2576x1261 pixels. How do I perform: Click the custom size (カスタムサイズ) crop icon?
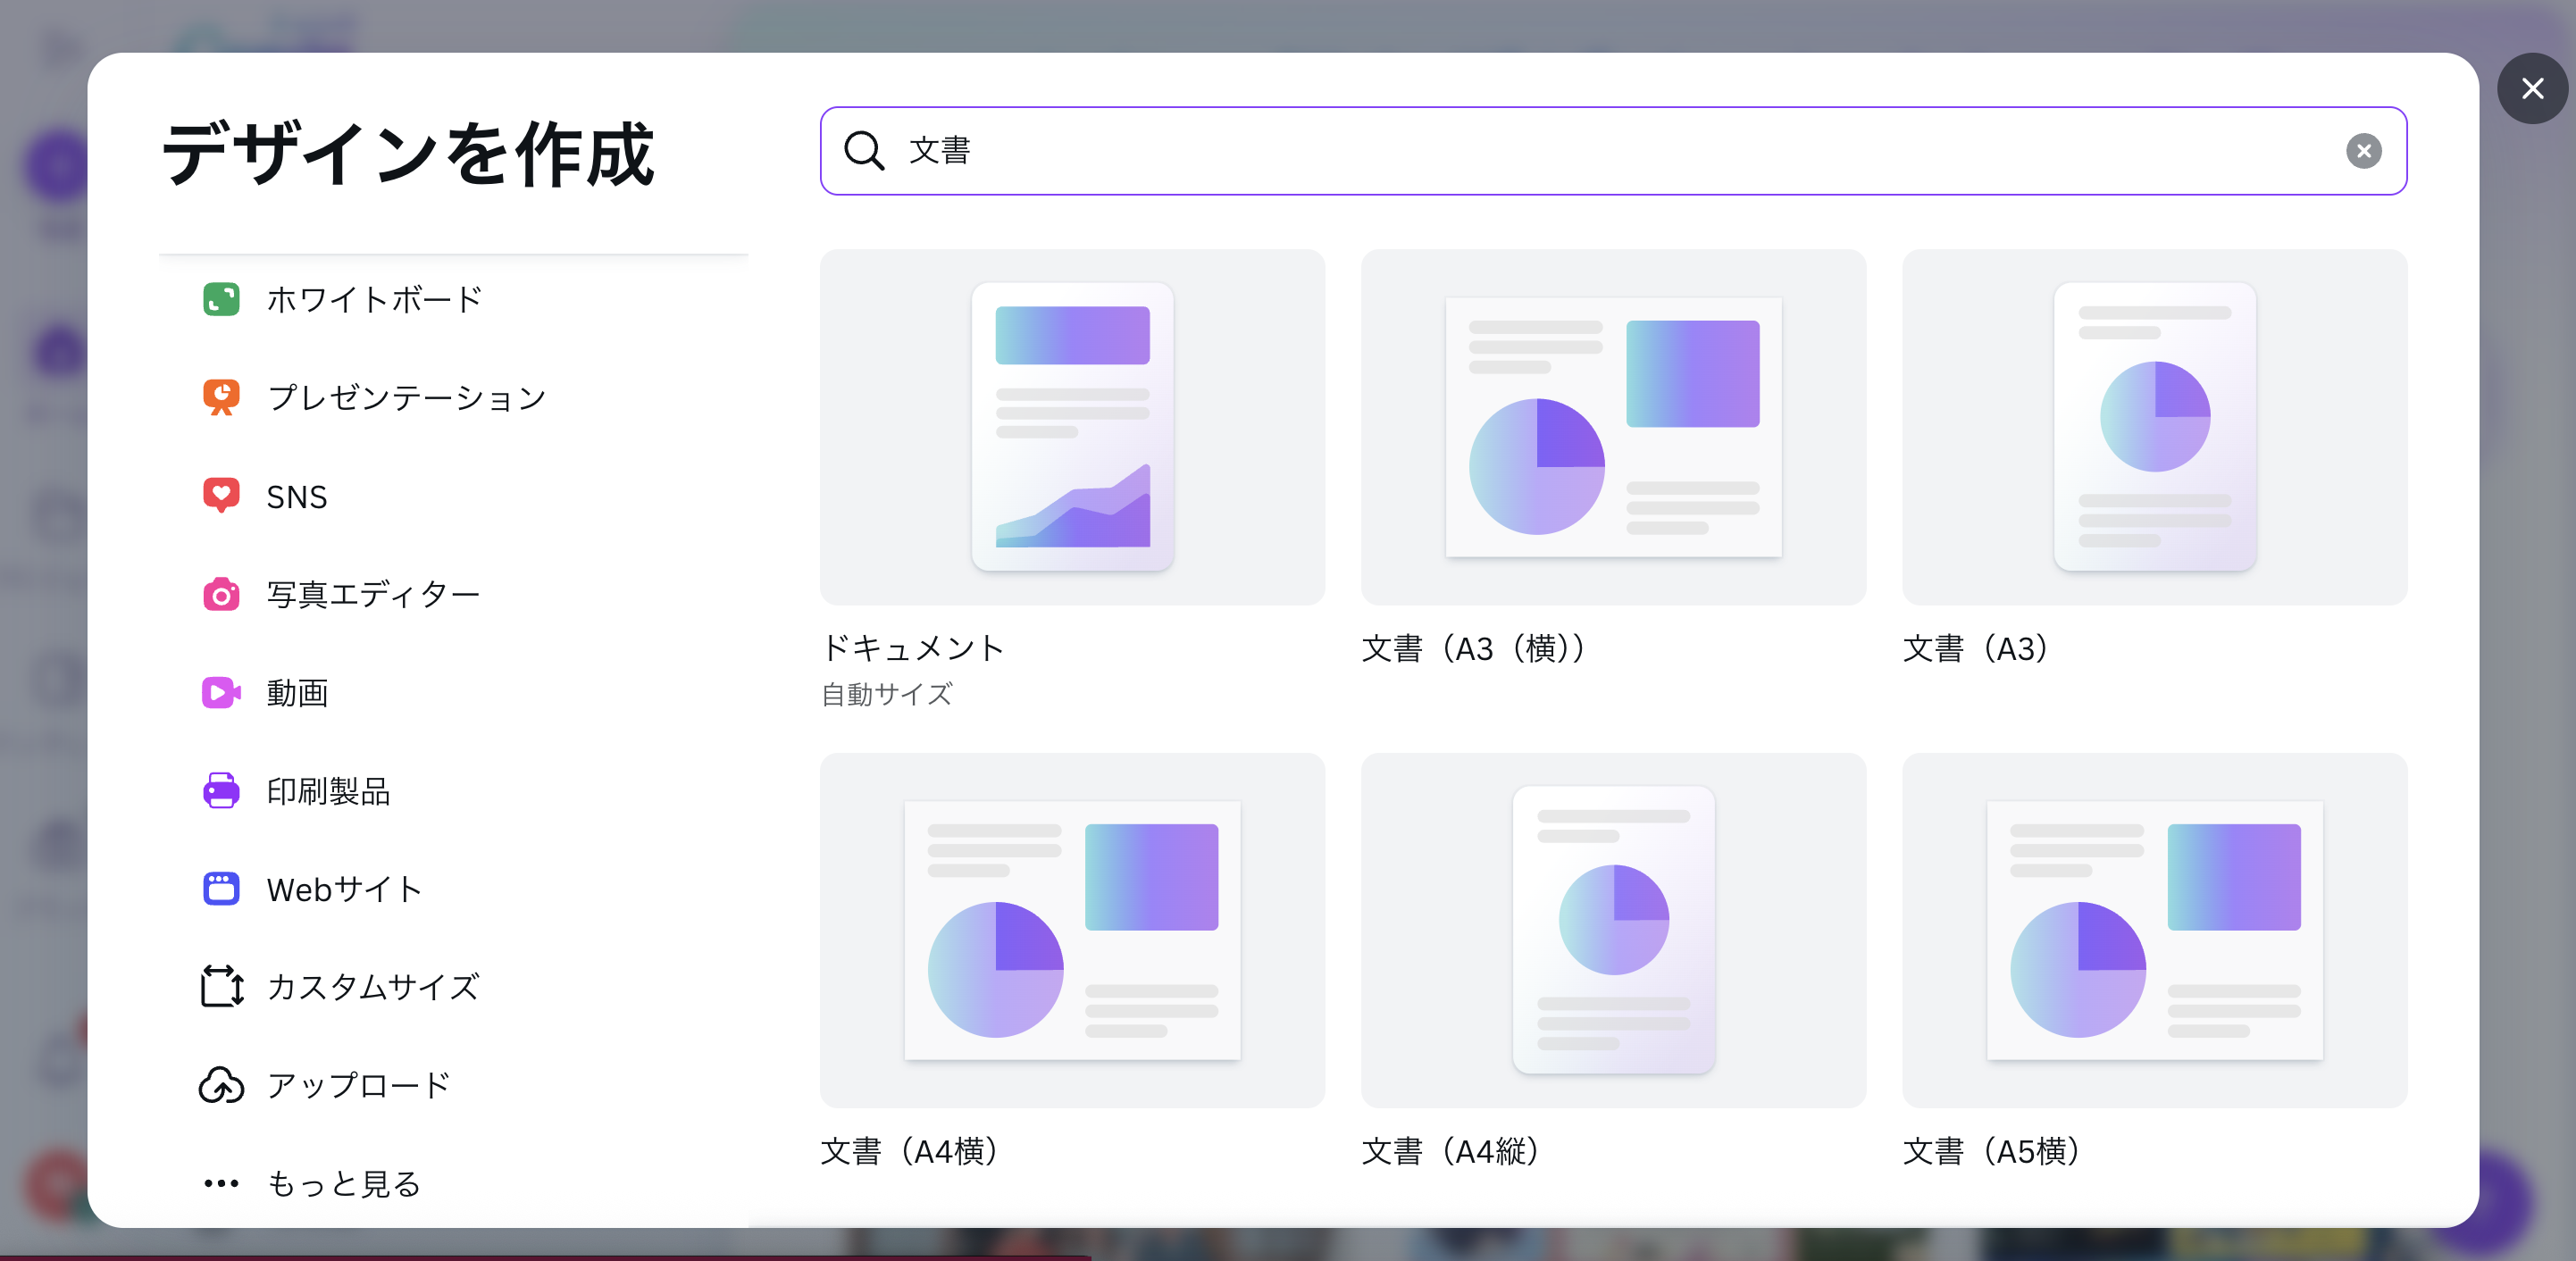(x=221, y=986)
